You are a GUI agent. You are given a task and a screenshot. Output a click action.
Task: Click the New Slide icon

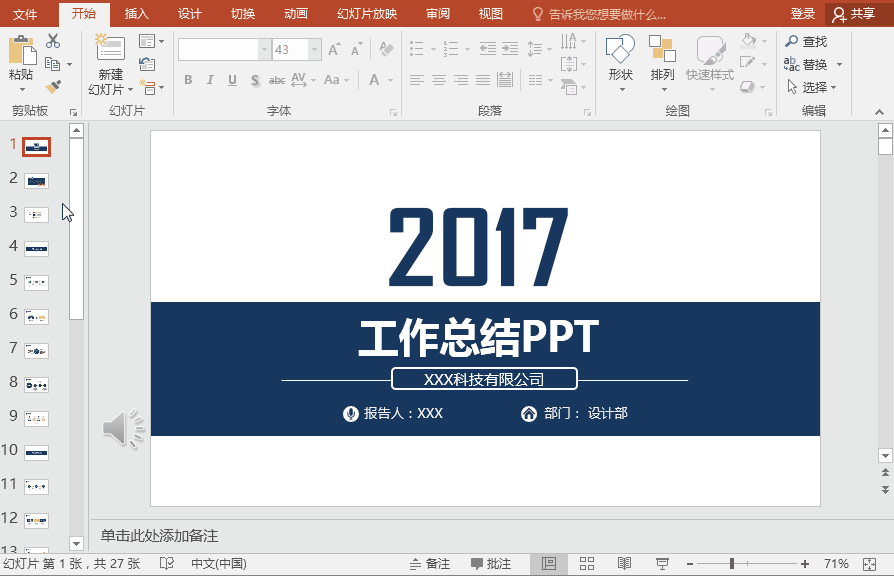[110, 47]
